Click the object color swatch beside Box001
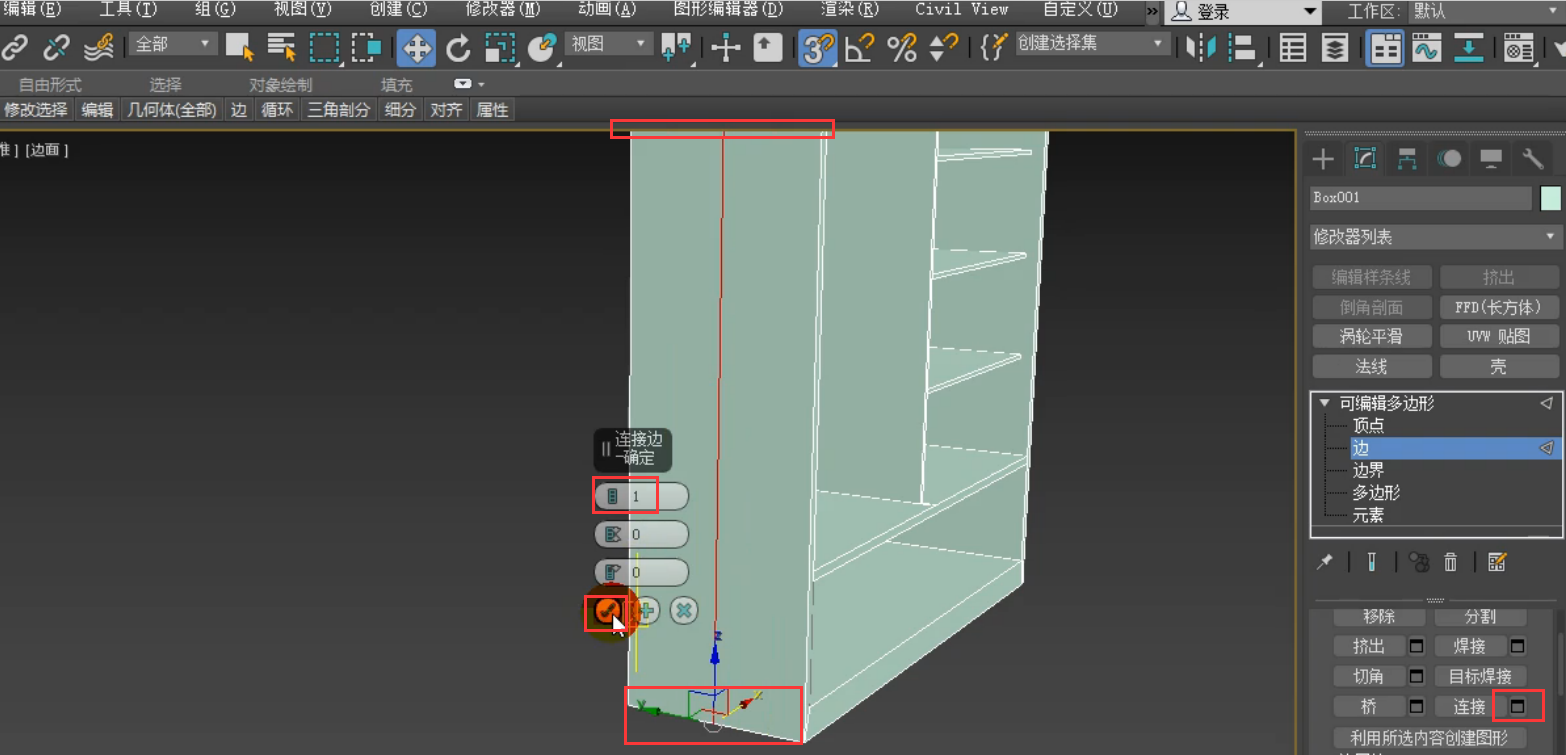This screenshot has width=1566, height=755. (1550, 197)
